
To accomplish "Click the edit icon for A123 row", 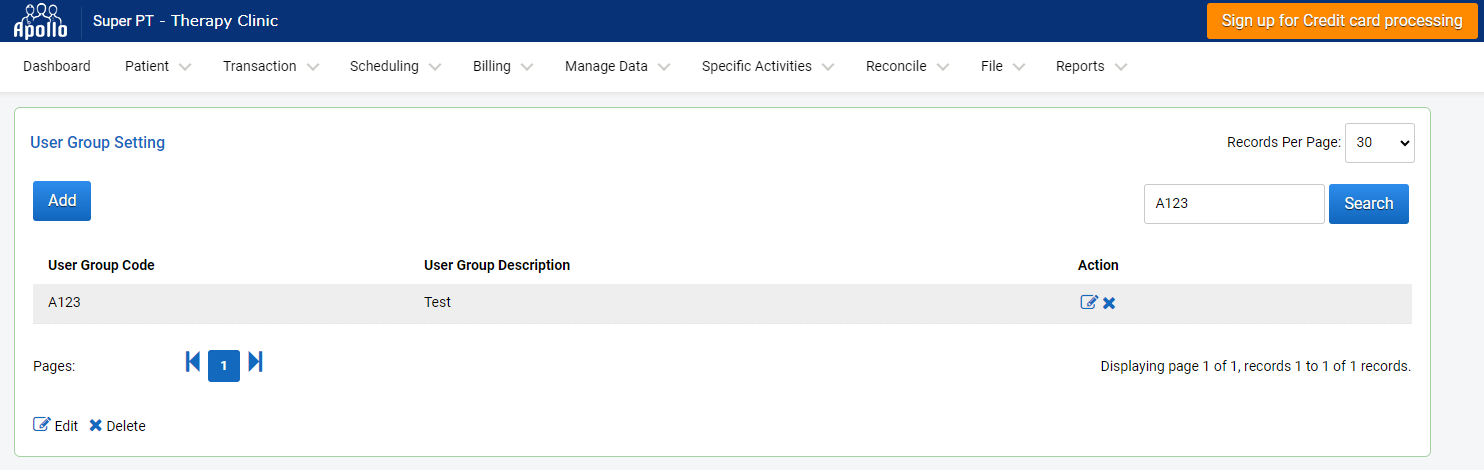I will point(1089,302).
